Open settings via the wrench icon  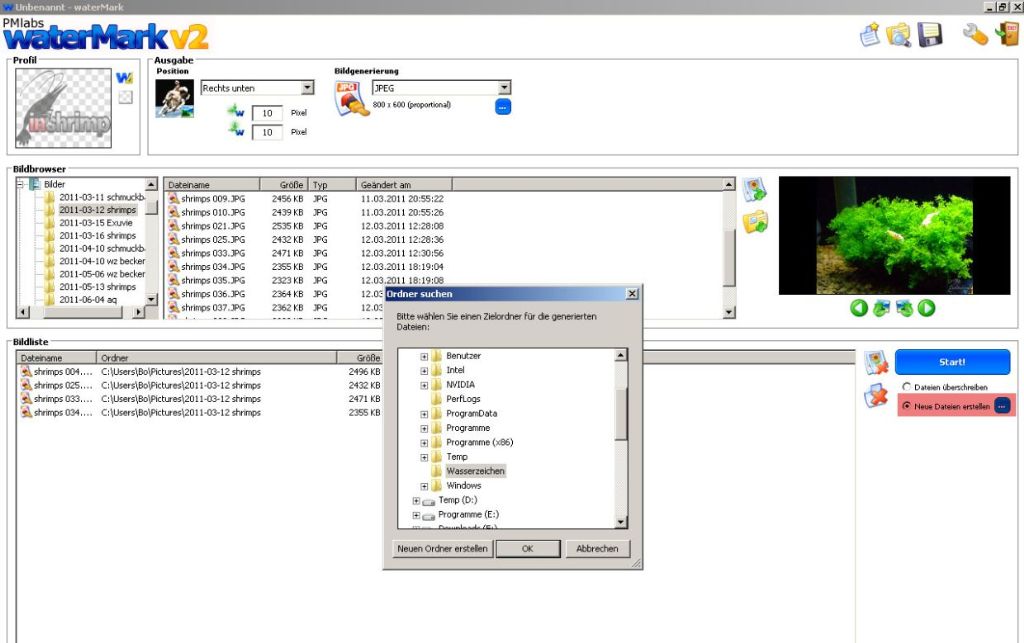pyautogui.click(x=975, y=34)
